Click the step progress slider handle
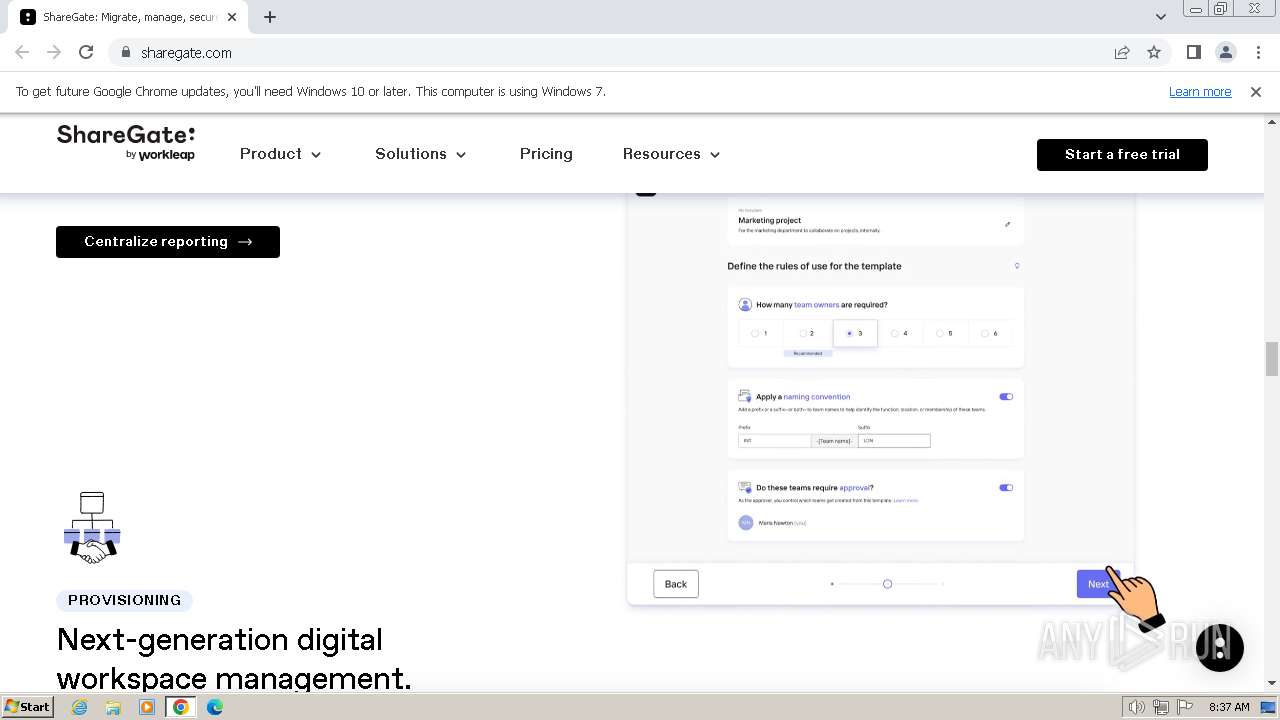 click(887, 584)
